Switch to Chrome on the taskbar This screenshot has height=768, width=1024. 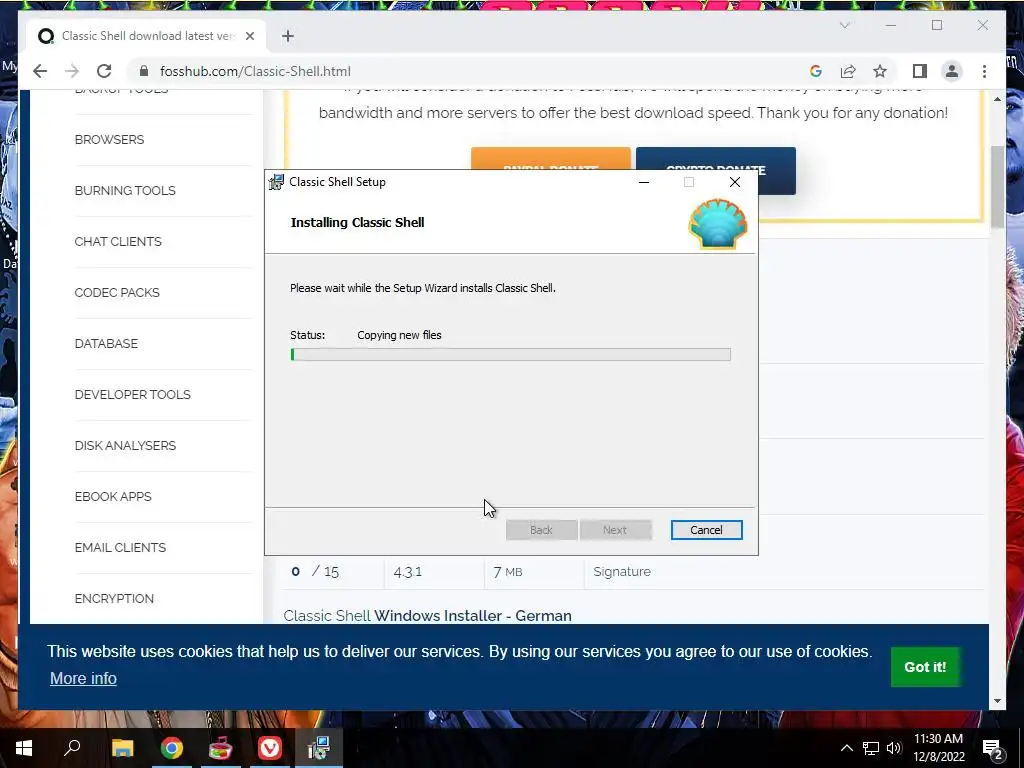(x=172, y=748)
